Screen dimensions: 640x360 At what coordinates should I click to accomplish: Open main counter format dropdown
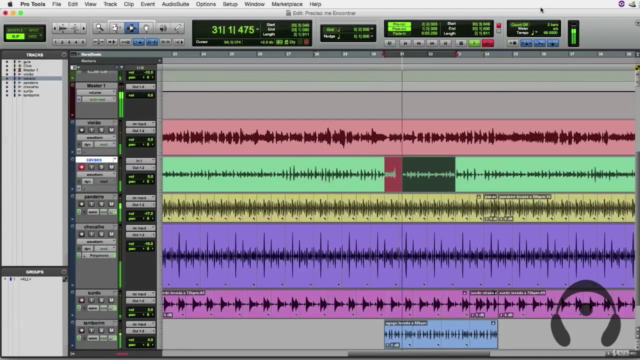(x=258, y=30)
